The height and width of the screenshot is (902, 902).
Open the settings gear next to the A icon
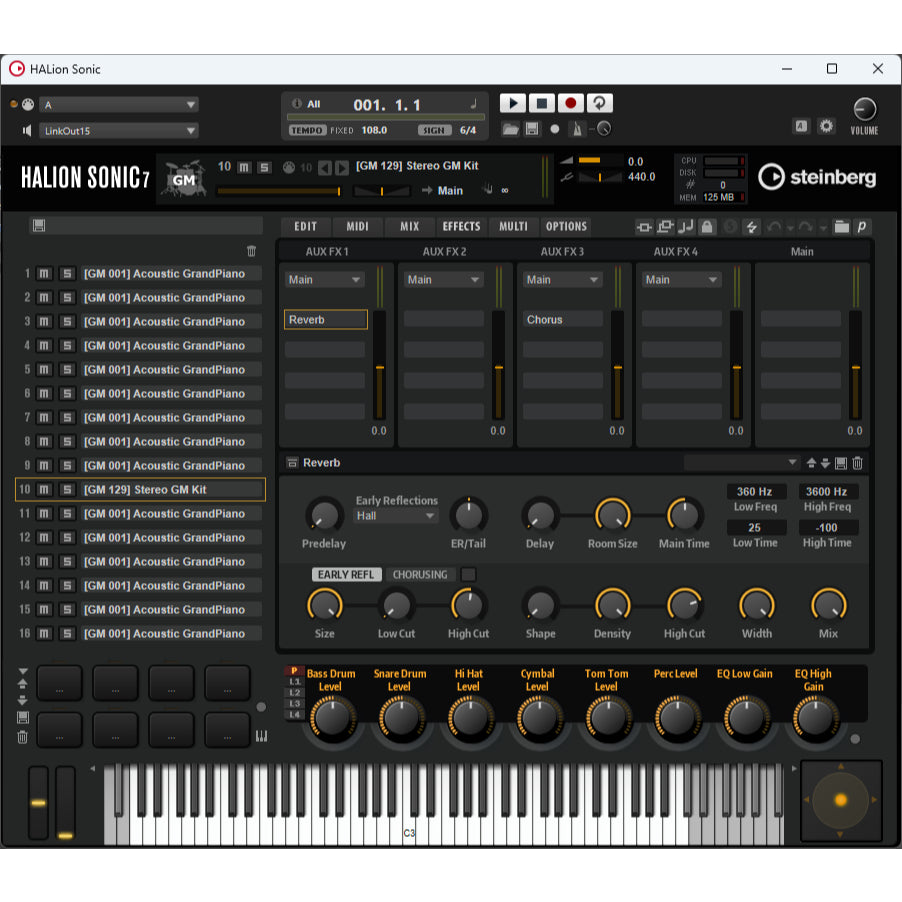coord(826,127)
